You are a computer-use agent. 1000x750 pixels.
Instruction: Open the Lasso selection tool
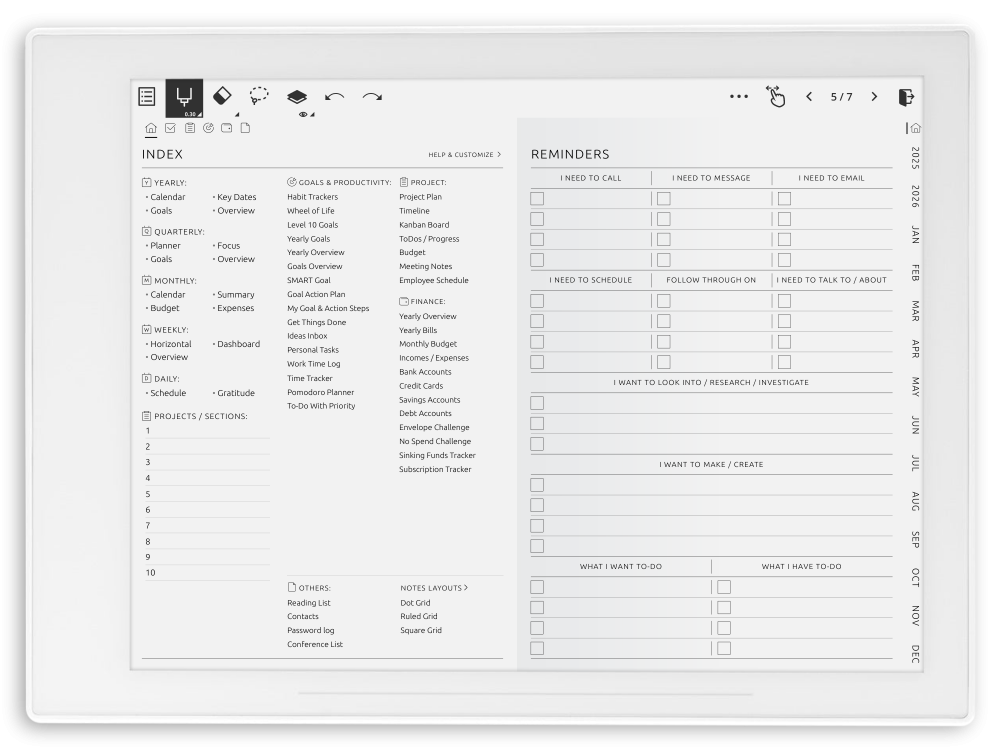[259, 94]
